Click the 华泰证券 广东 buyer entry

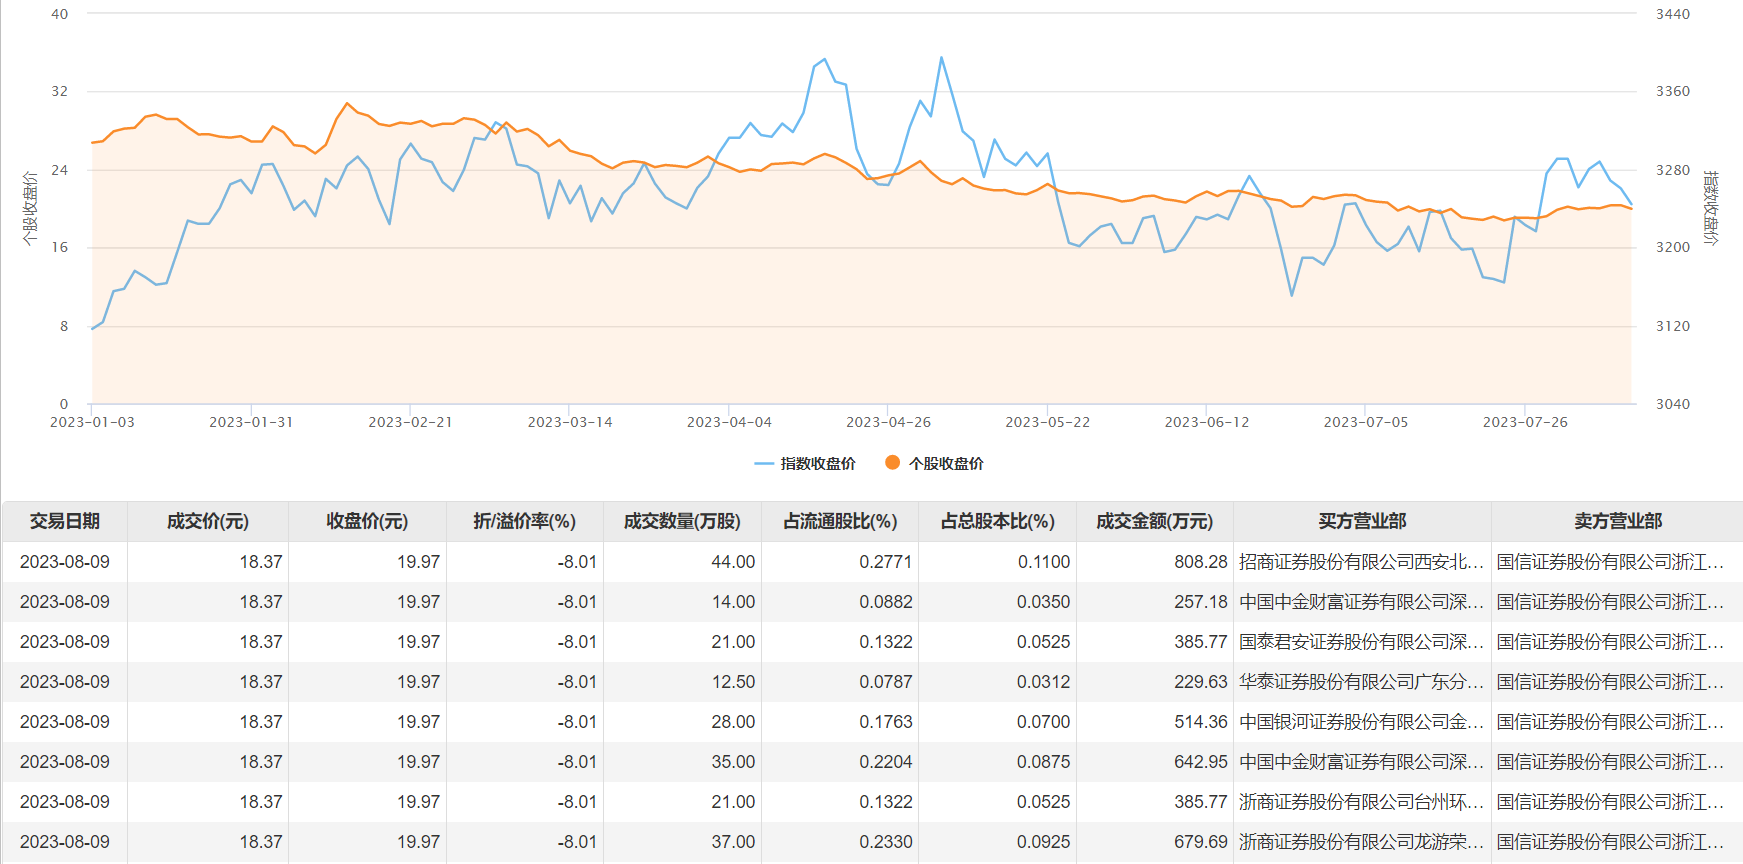coord(1361,682)
